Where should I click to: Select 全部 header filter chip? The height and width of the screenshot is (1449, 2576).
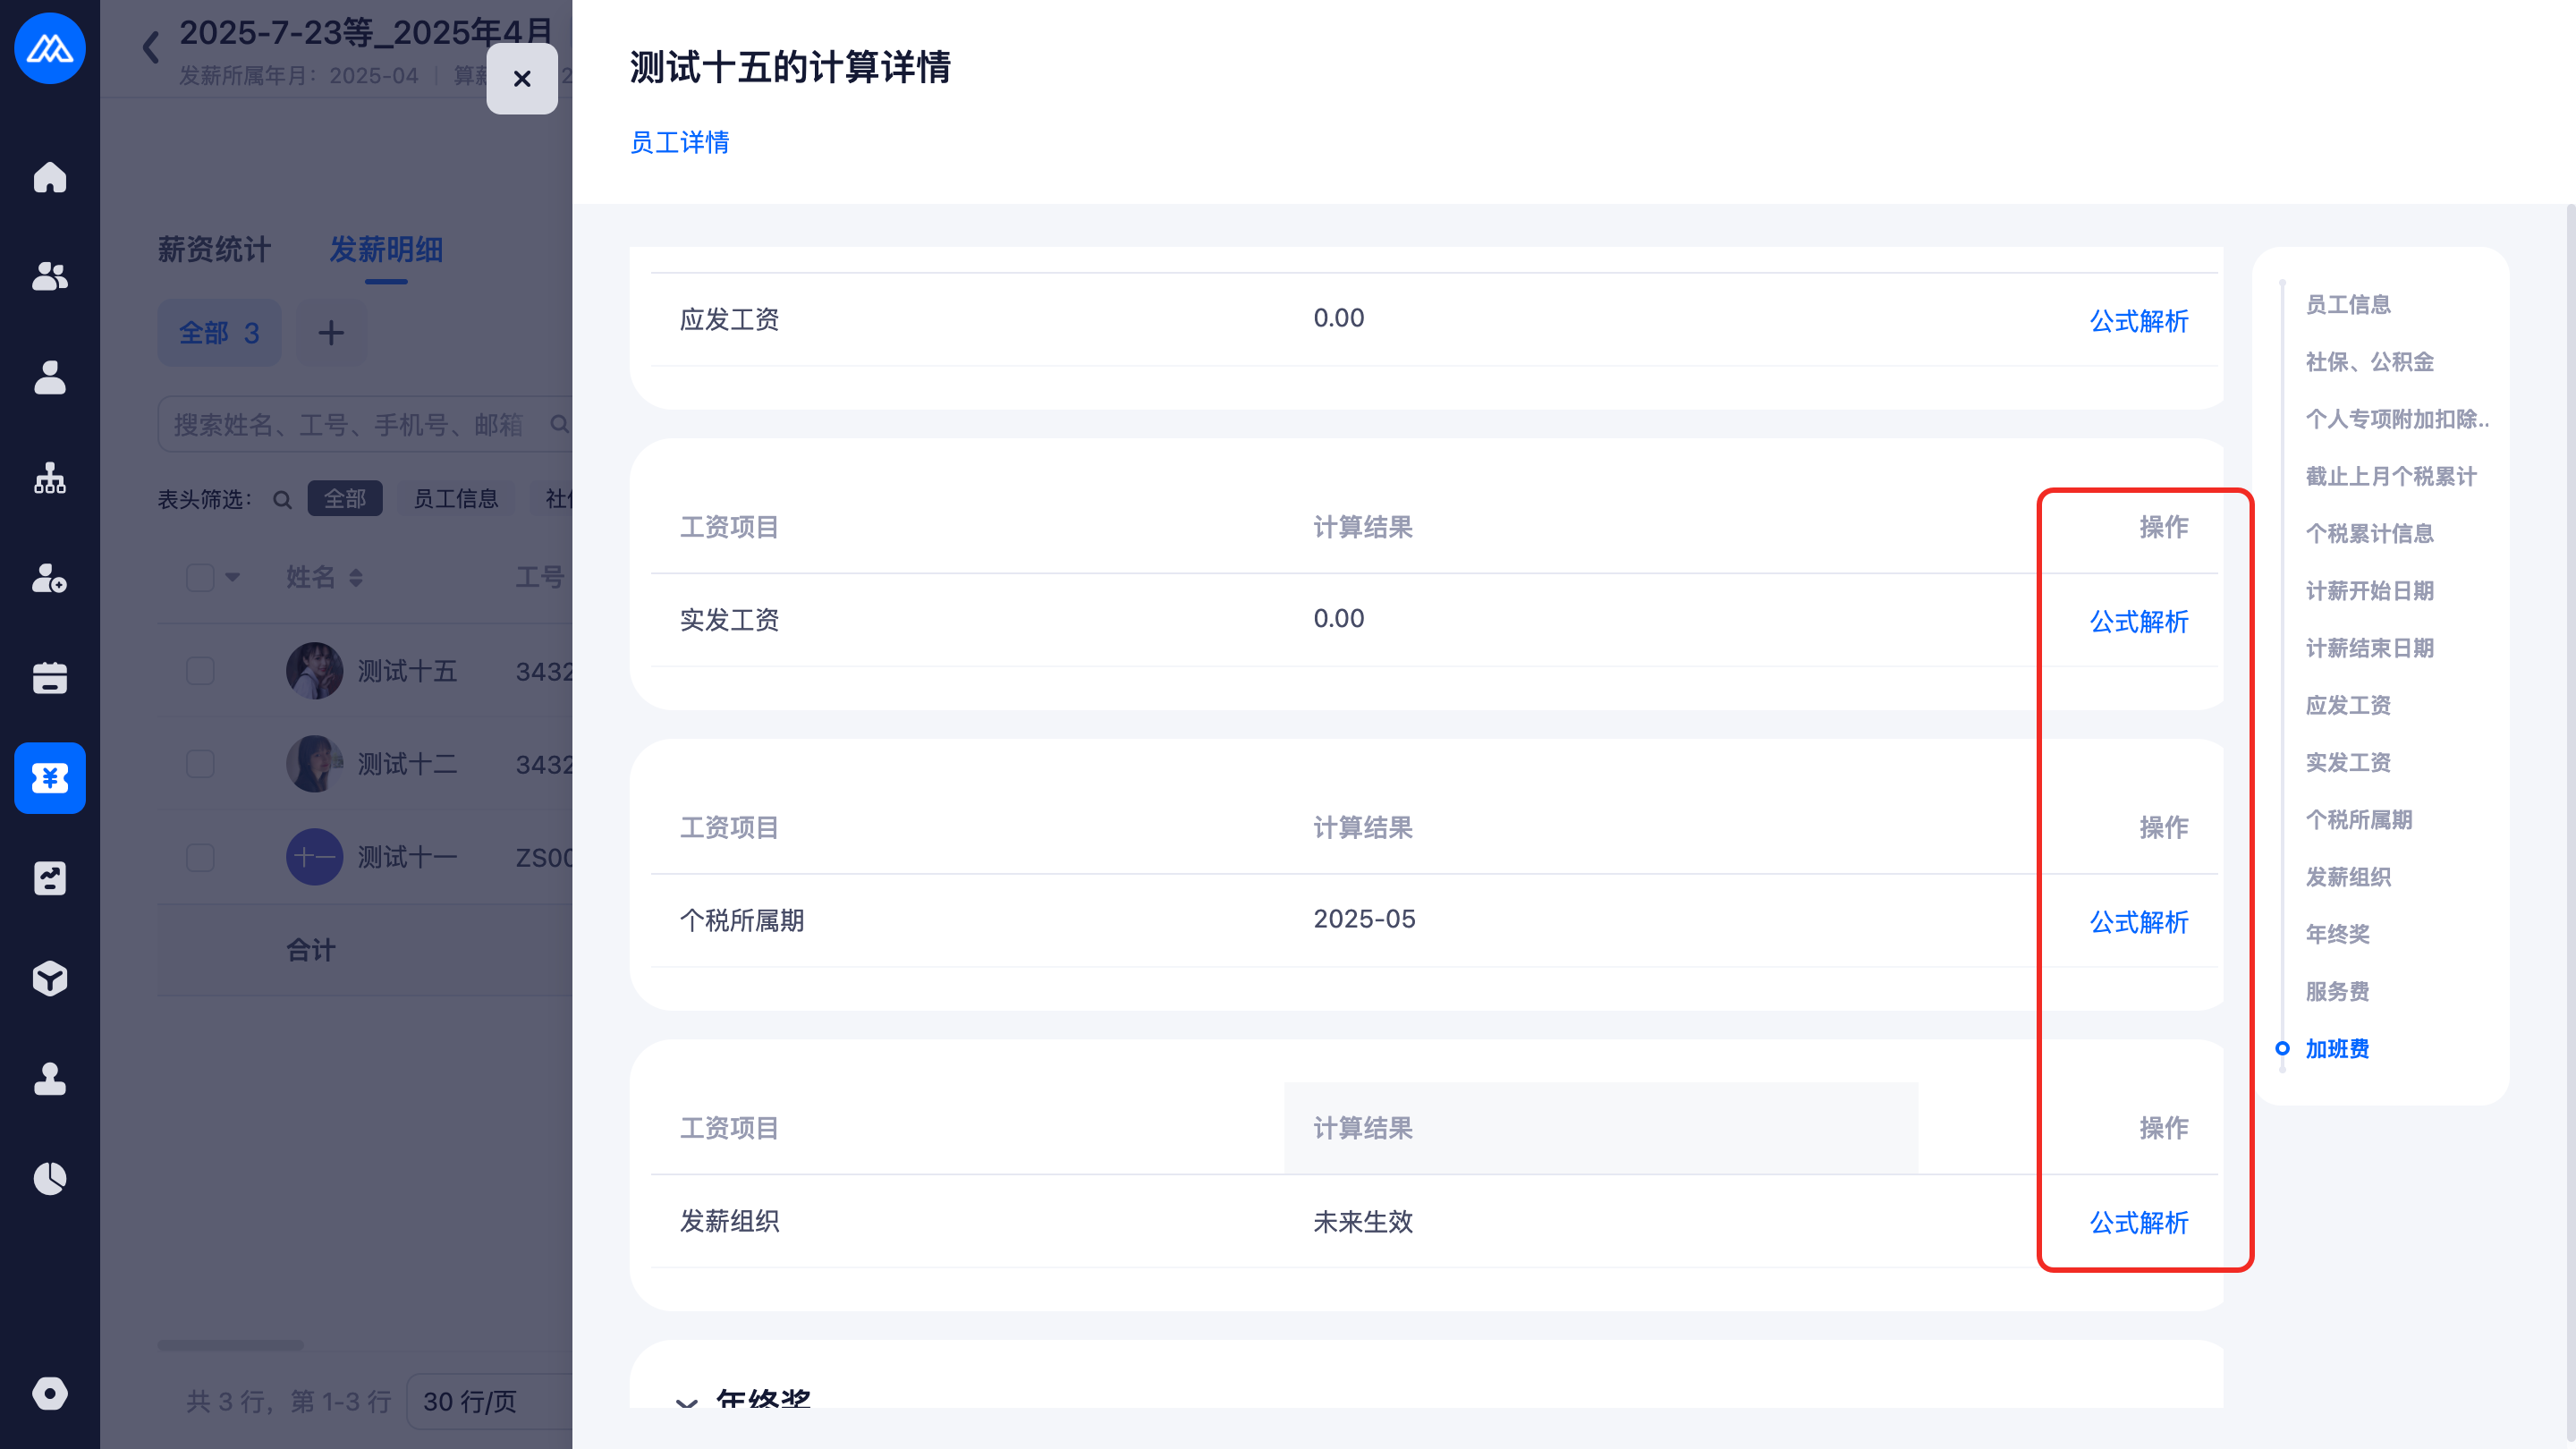tap(345, 498)
